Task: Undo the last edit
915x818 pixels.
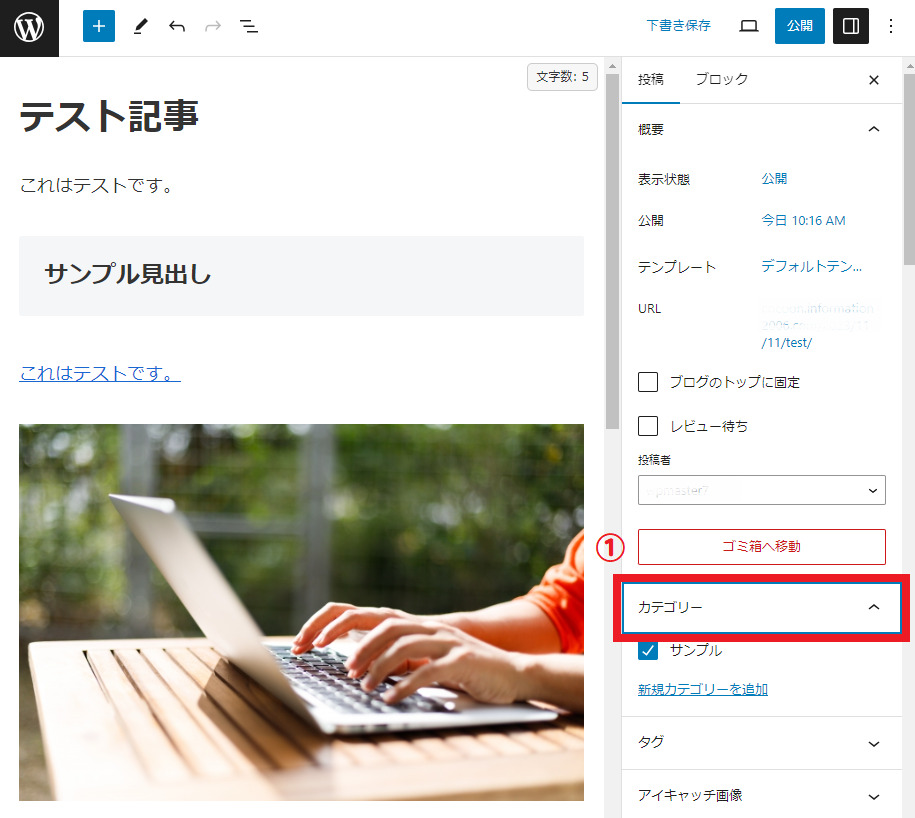Action: pos(177,27)
